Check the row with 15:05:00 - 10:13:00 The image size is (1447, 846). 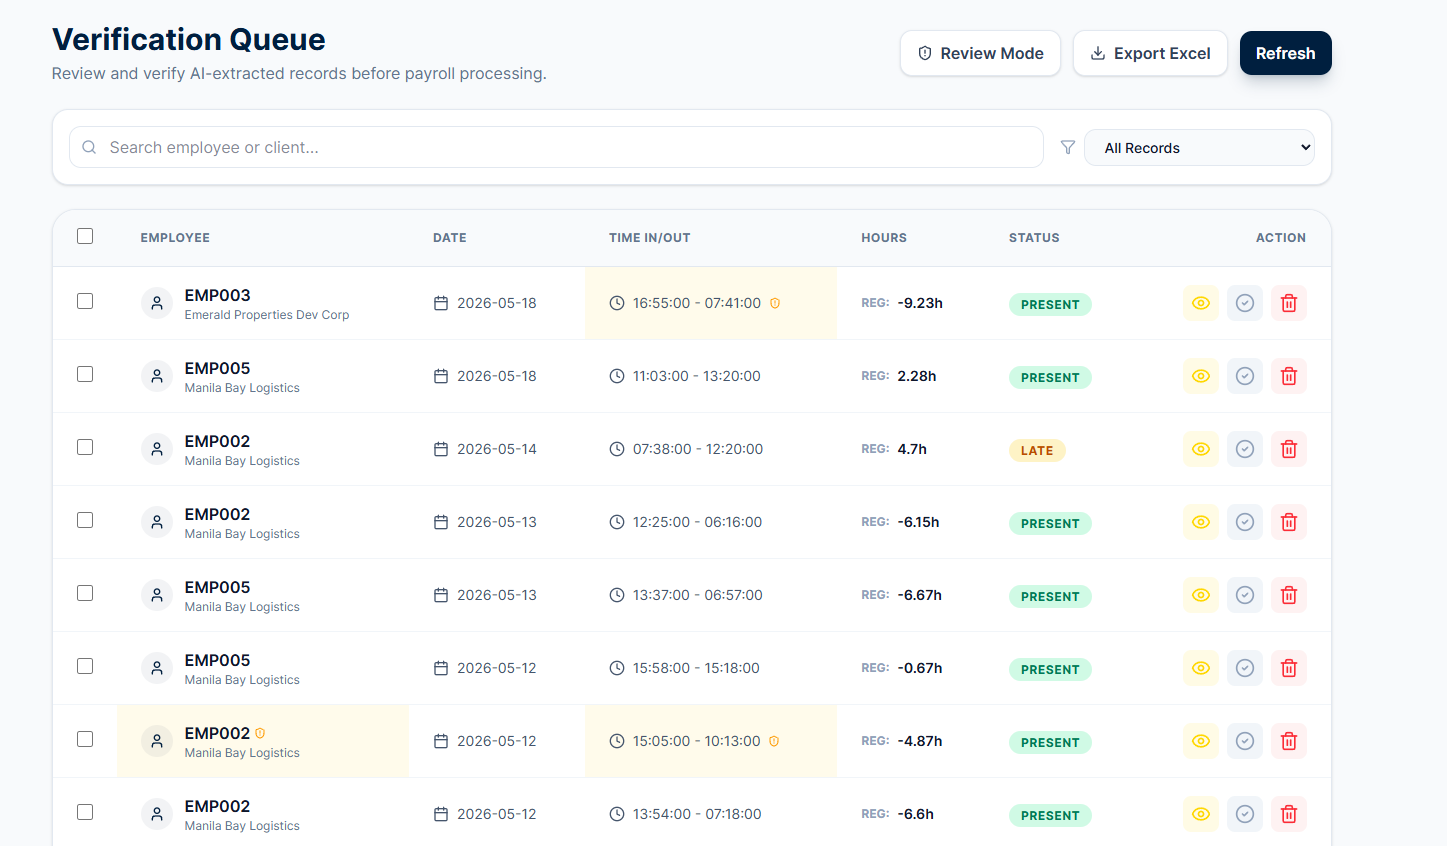coord(85,739)
